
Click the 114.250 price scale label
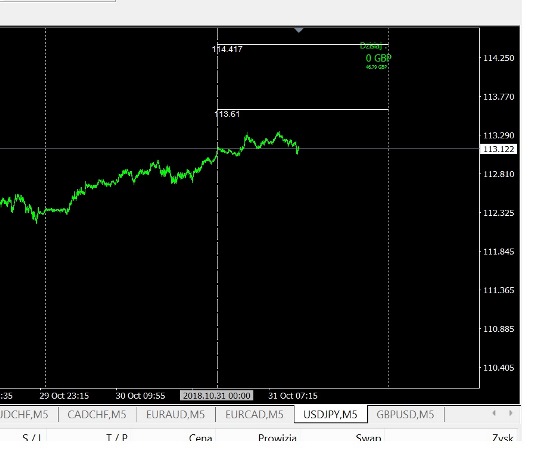pyautogui.click(x=498, y=58)
